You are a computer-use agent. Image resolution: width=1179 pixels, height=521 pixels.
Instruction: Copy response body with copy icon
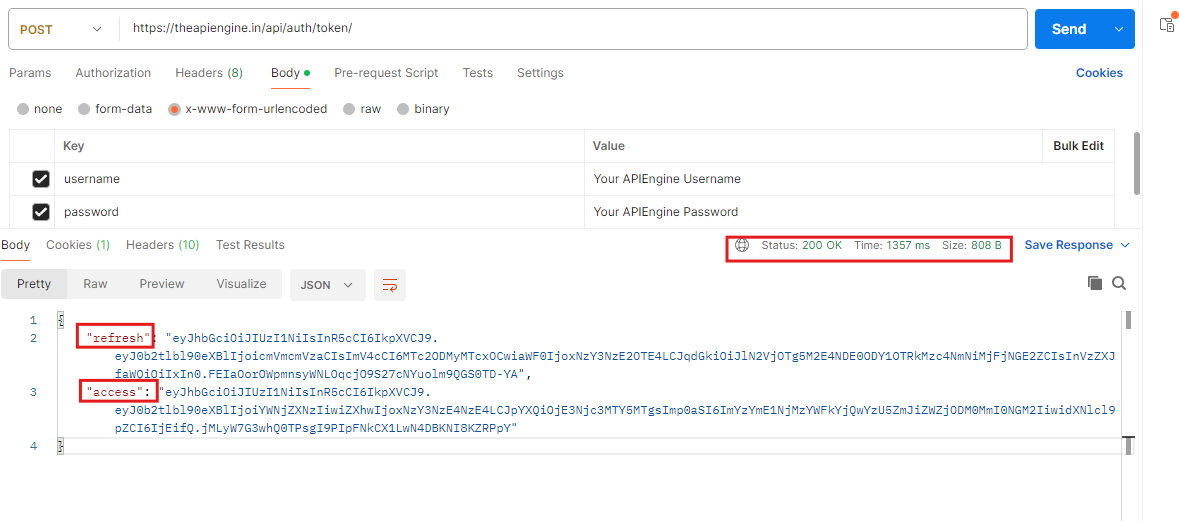(1095, 284)
